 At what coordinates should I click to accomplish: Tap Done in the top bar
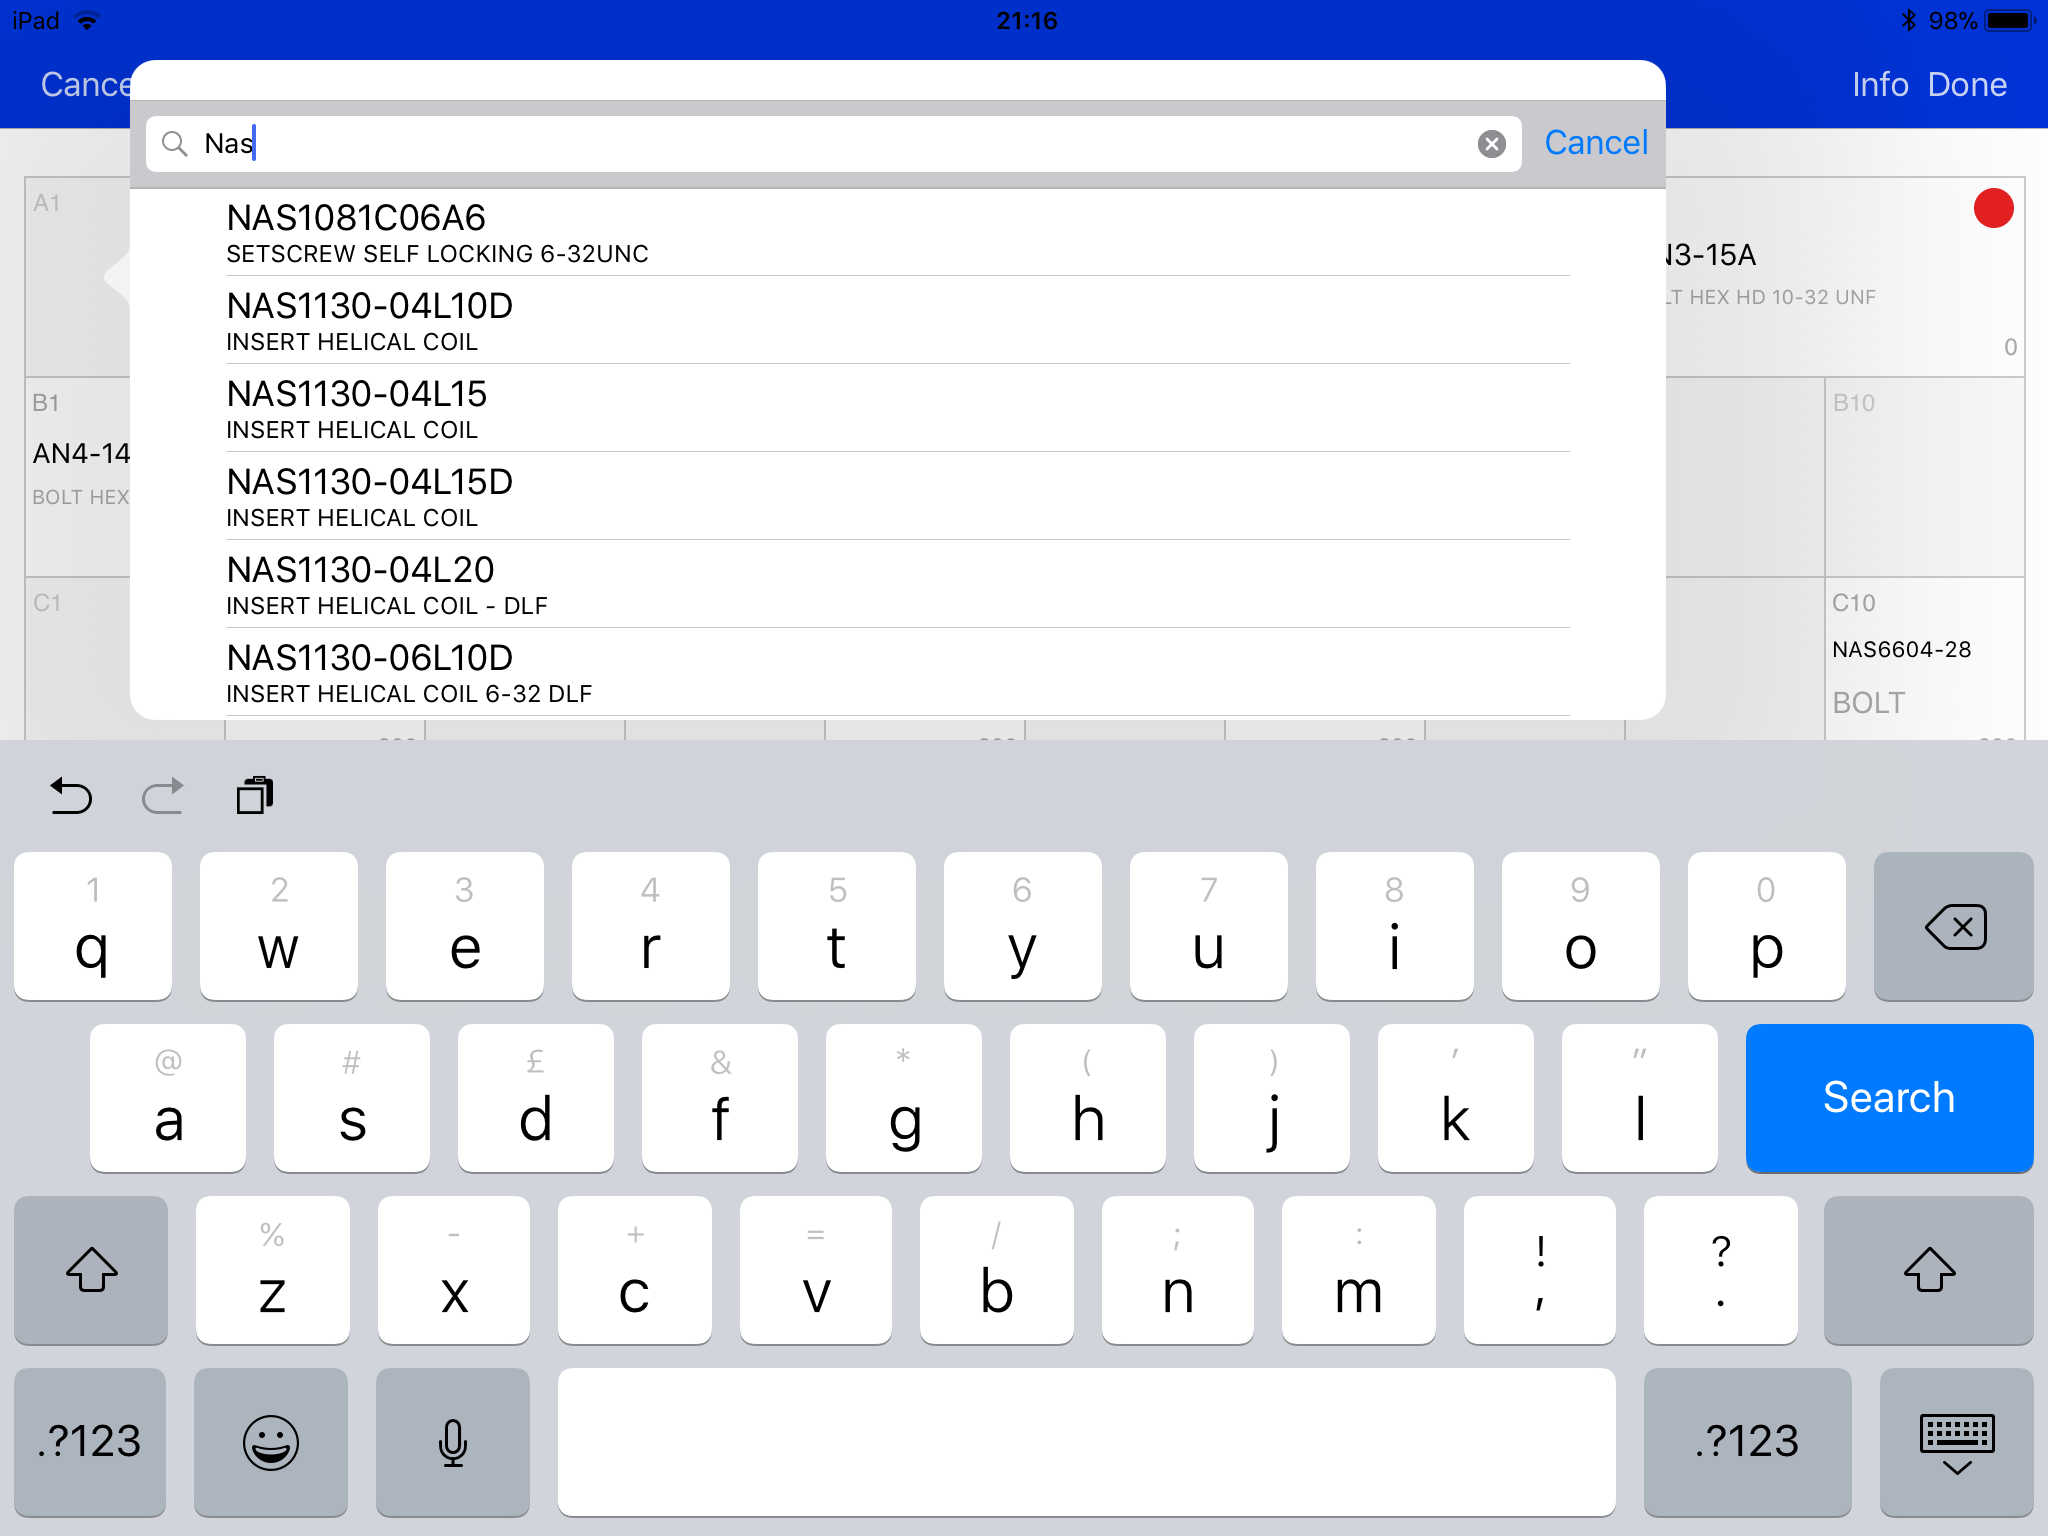[1966, 85]
